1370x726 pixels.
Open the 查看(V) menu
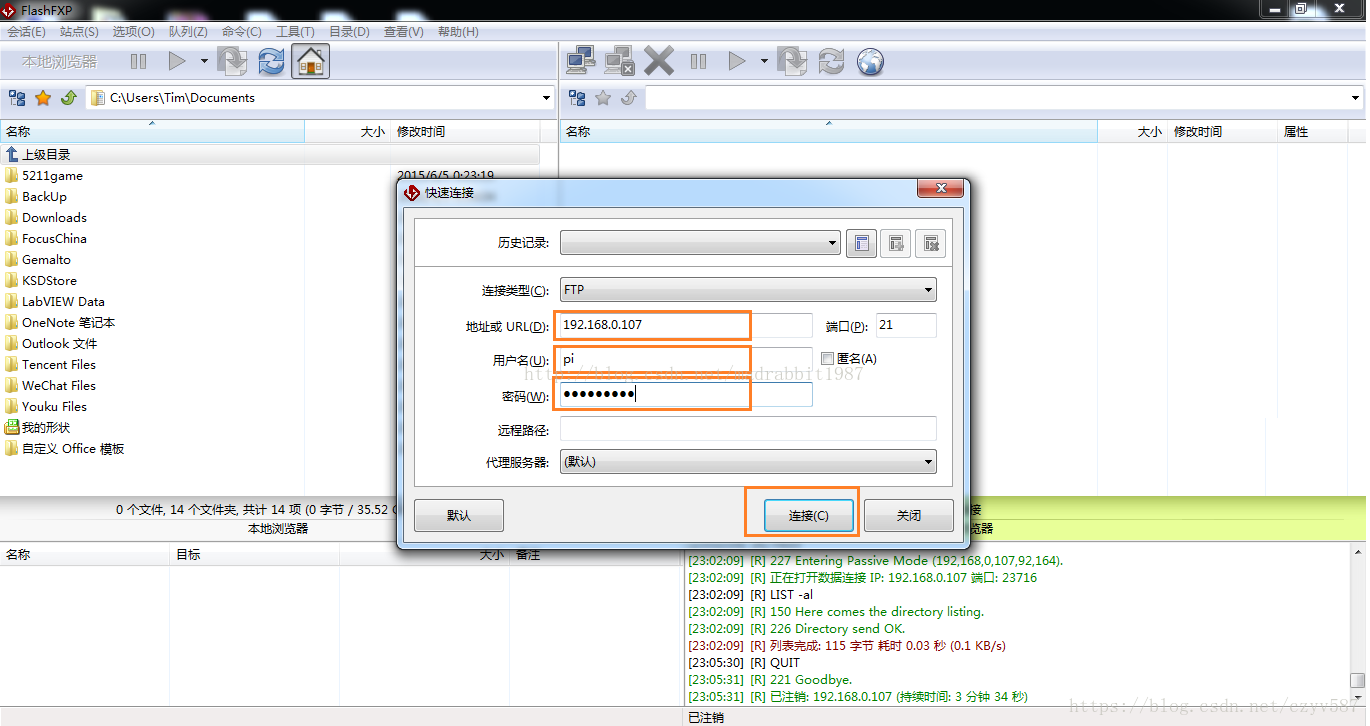pyautogui.click(x=403, y=32)
